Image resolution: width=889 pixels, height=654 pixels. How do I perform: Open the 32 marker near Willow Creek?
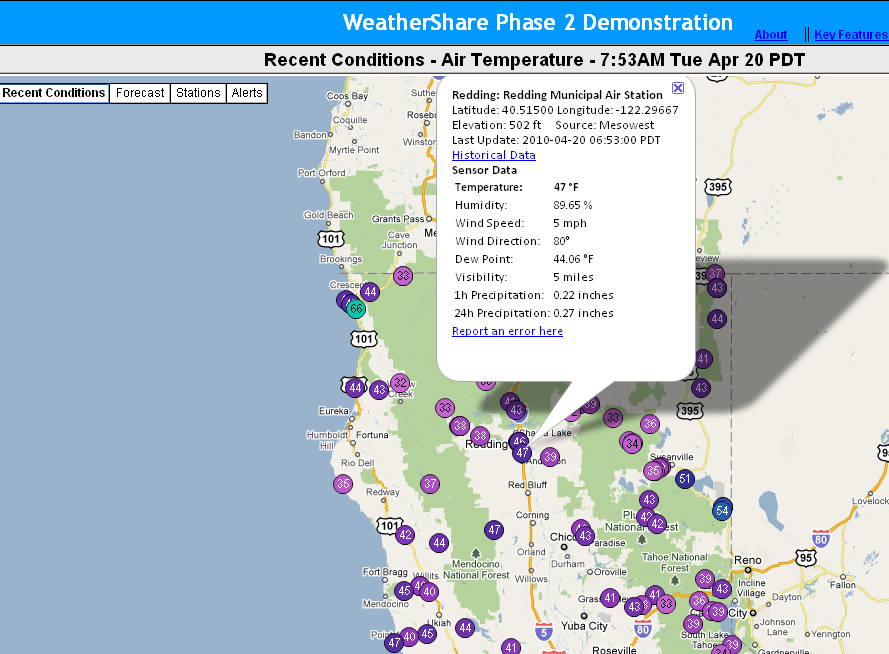(400, 382)
